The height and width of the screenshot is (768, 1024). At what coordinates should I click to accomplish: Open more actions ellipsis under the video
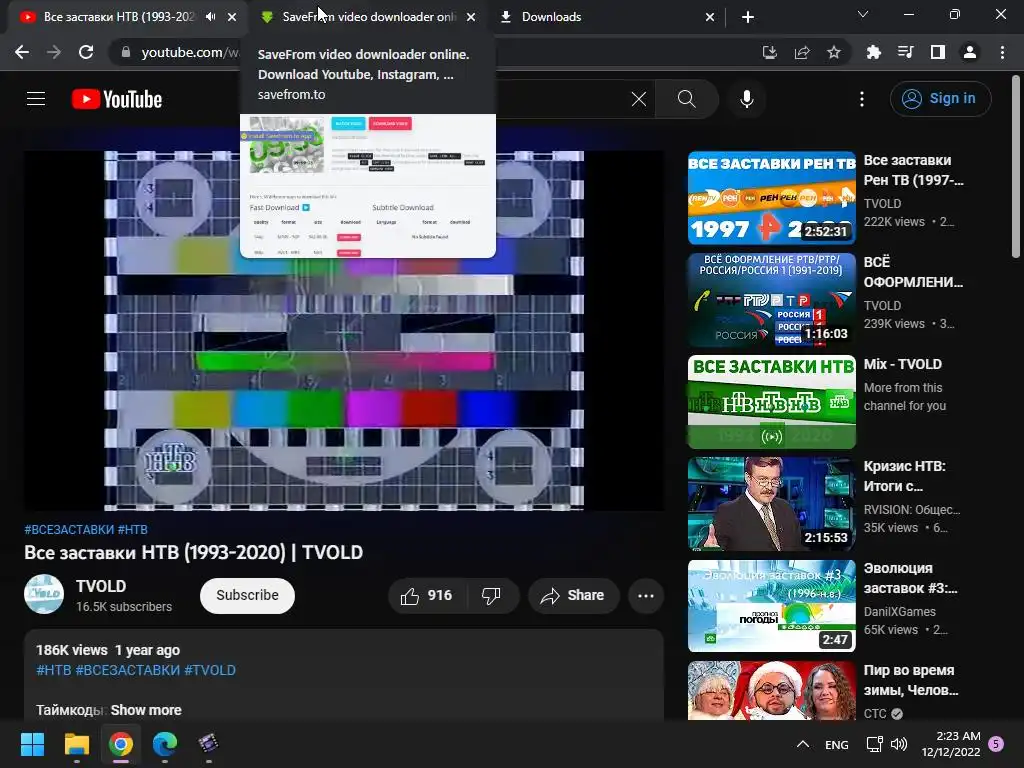[x=646, y=596]
